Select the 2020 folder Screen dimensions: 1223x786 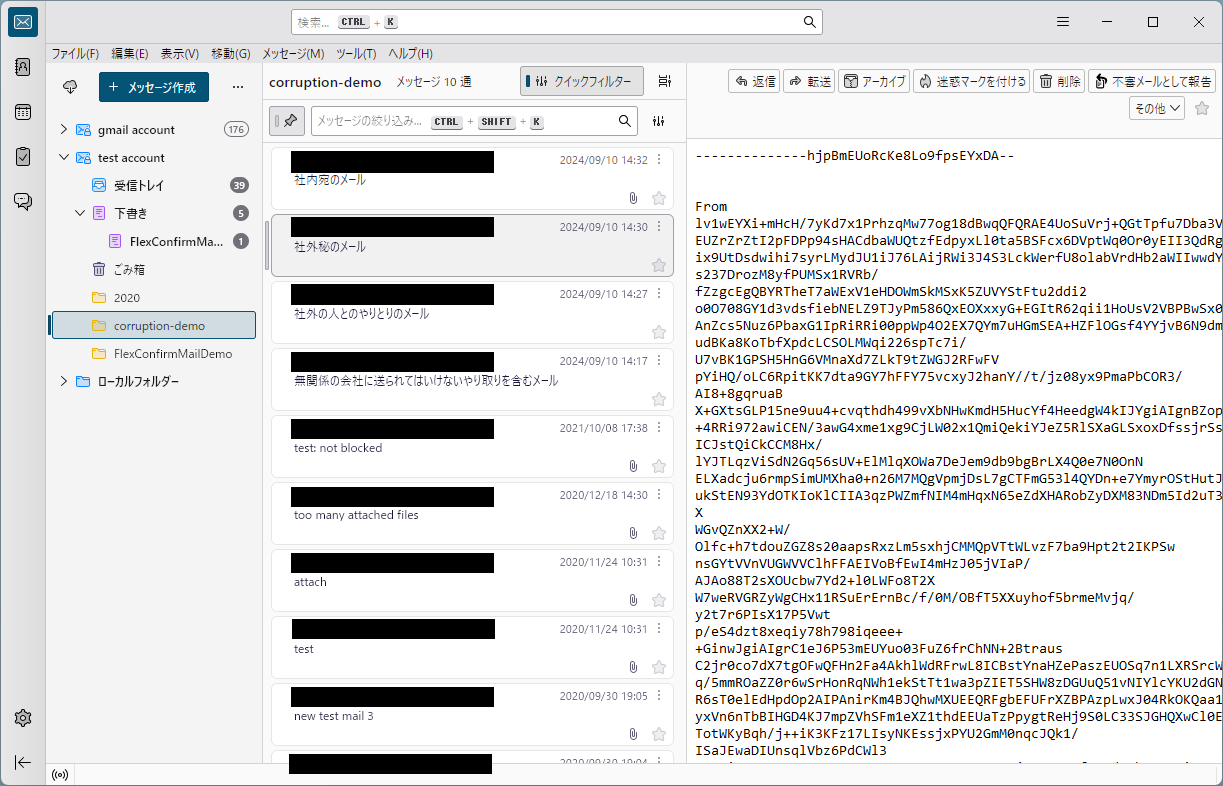(154, 297)
